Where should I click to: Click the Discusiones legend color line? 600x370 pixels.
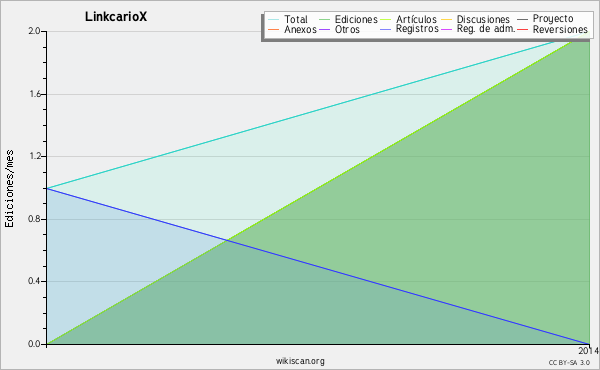[447, 19]
